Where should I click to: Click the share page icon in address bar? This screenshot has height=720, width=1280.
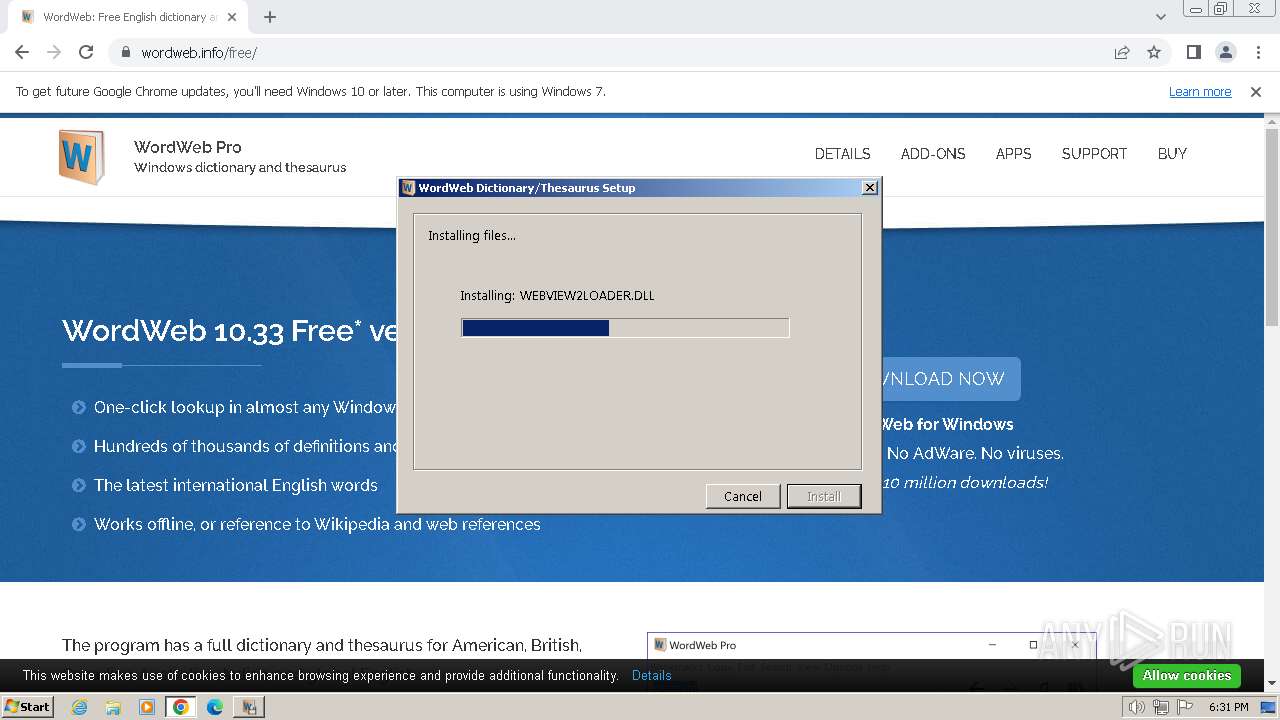pyautogui.click(x=1122, y=53)
